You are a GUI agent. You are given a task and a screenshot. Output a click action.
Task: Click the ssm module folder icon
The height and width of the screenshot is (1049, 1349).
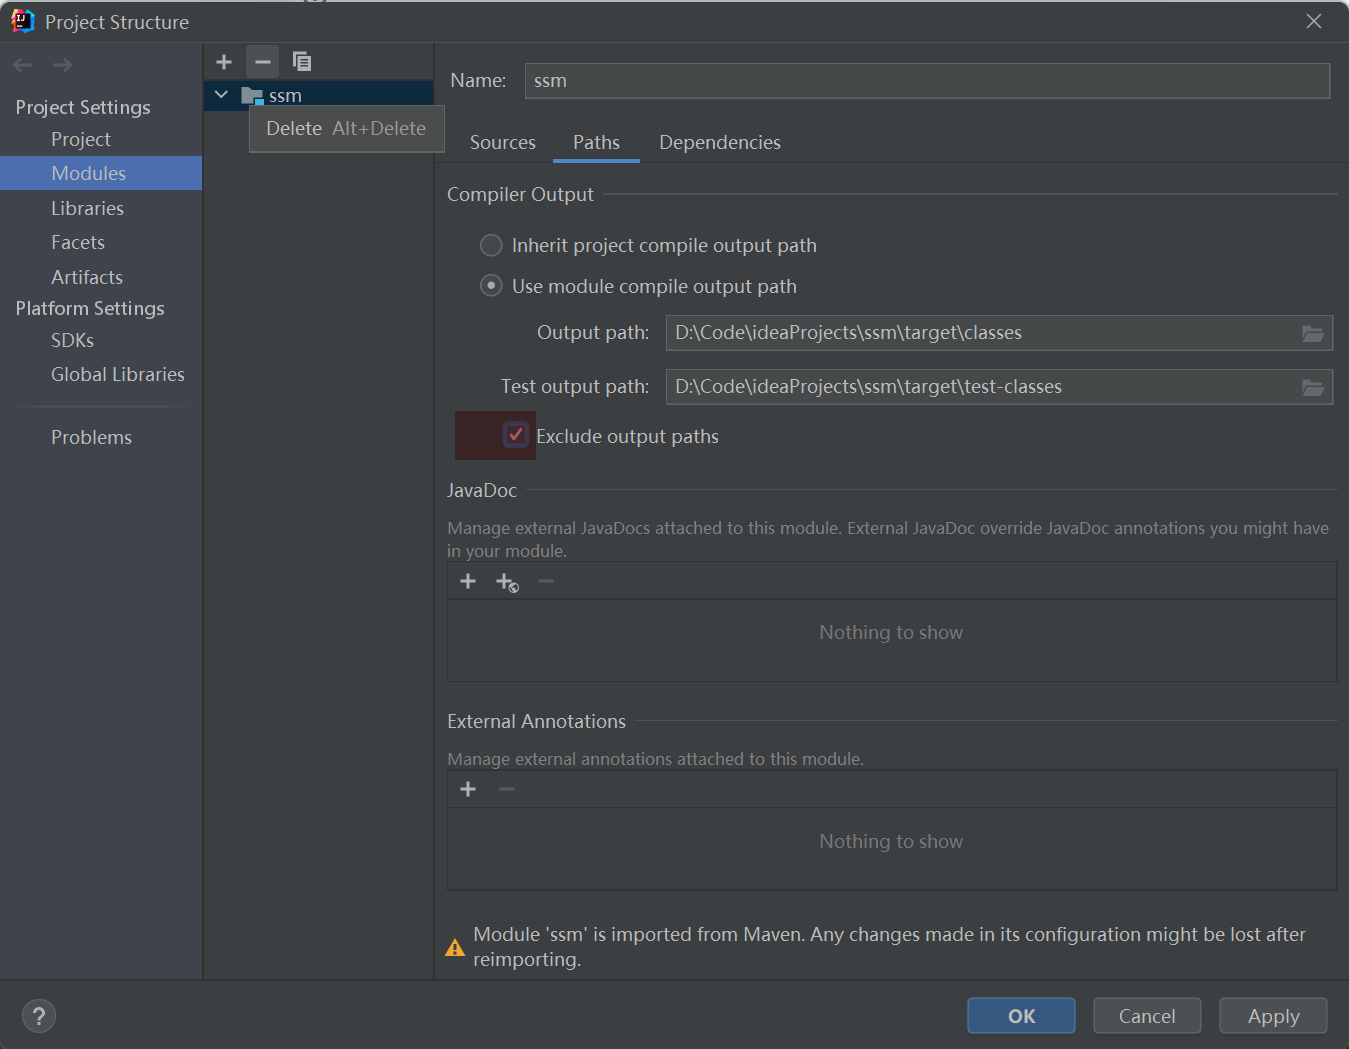(x=252, y=96)
